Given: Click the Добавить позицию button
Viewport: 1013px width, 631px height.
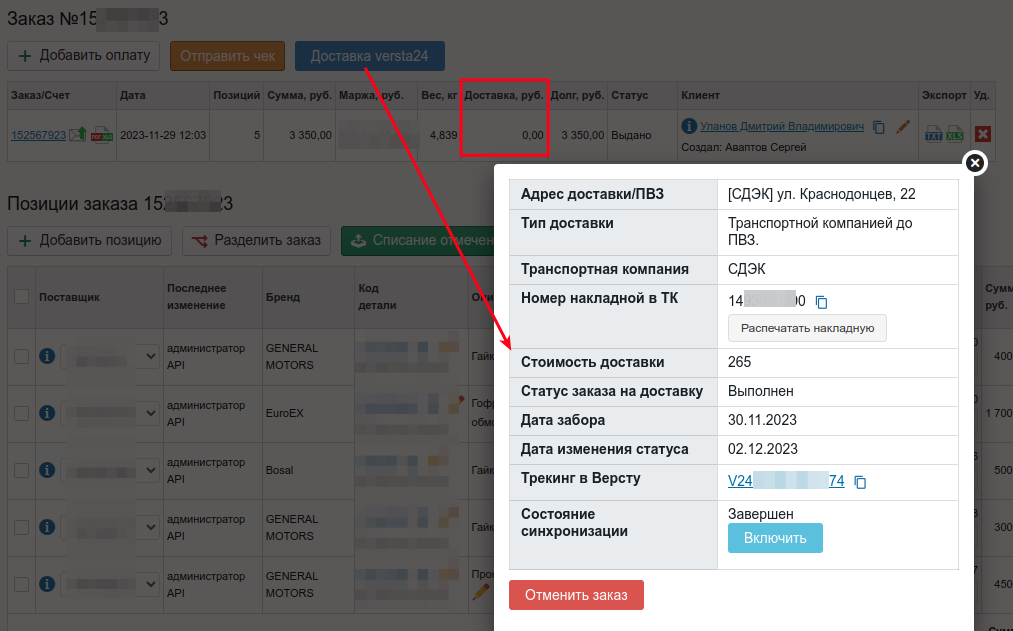Looking at the screenshot, I should (89, 240).
